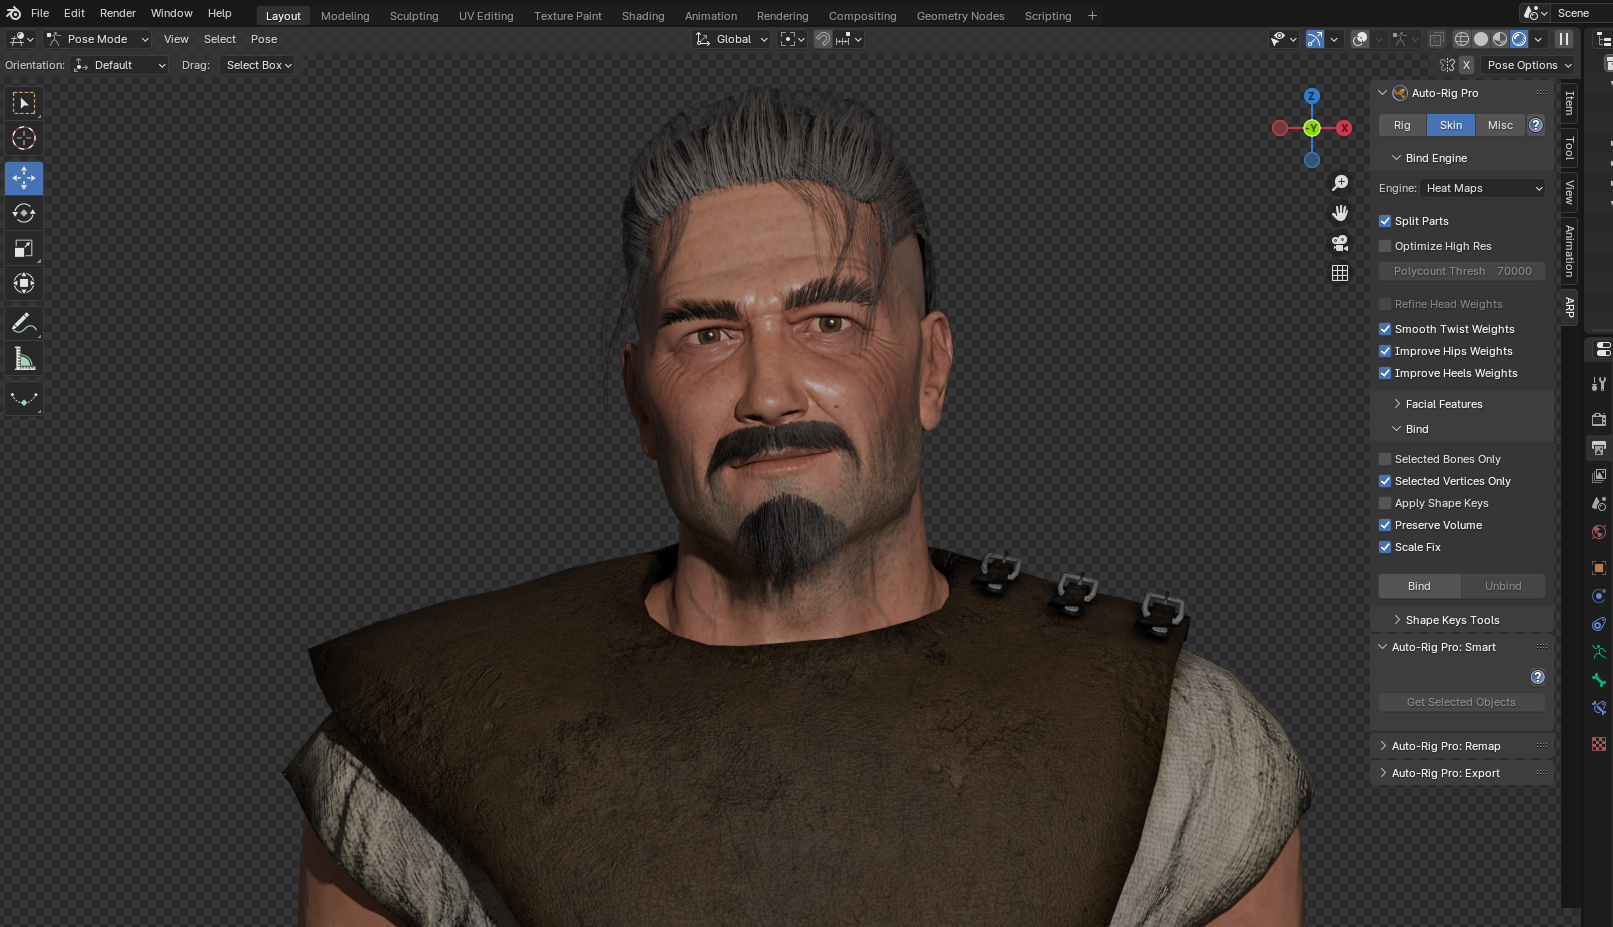
Task: Click the red X axis gizmo handle
Action: coord(1344,128)
